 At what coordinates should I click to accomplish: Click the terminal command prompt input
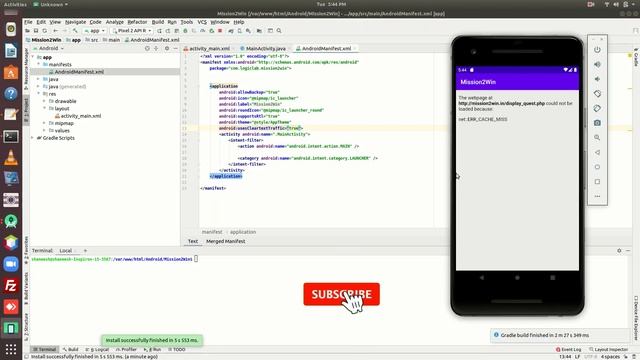196,259
